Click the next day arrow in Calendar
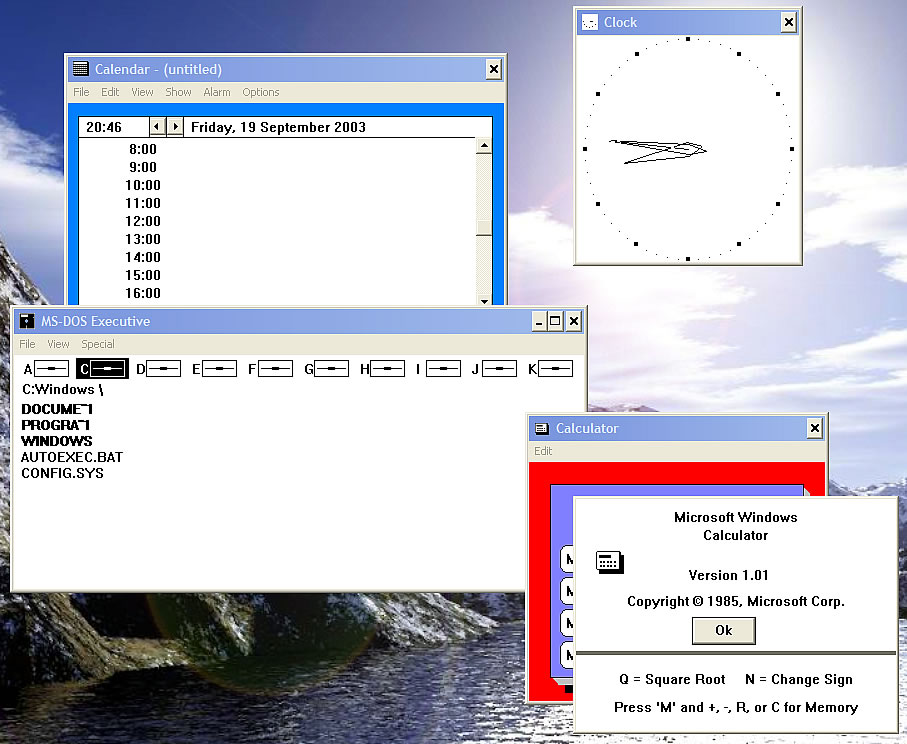This screenshot has height=744, width=907. coord(175,127)
